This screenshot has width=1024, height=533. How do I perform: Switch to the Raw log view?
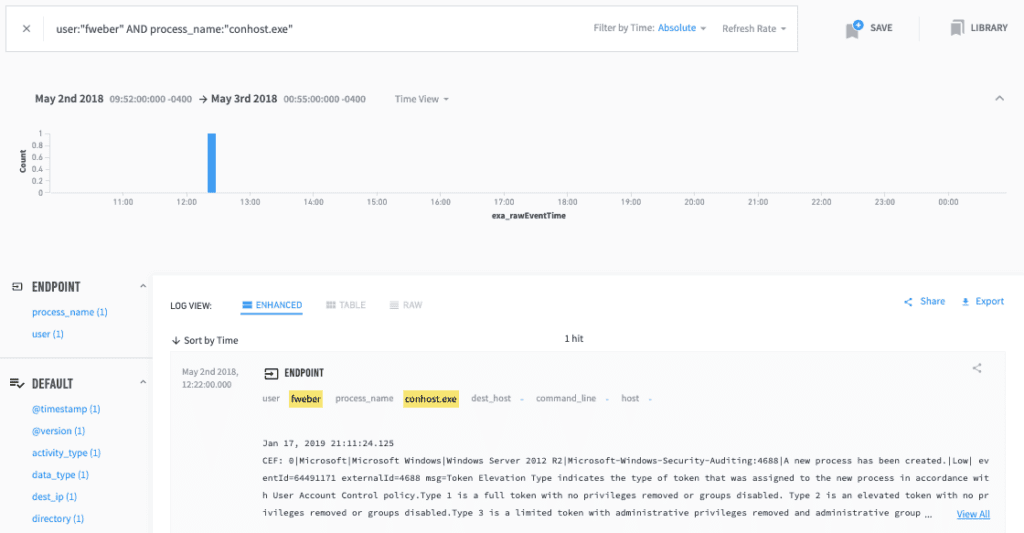406,305
